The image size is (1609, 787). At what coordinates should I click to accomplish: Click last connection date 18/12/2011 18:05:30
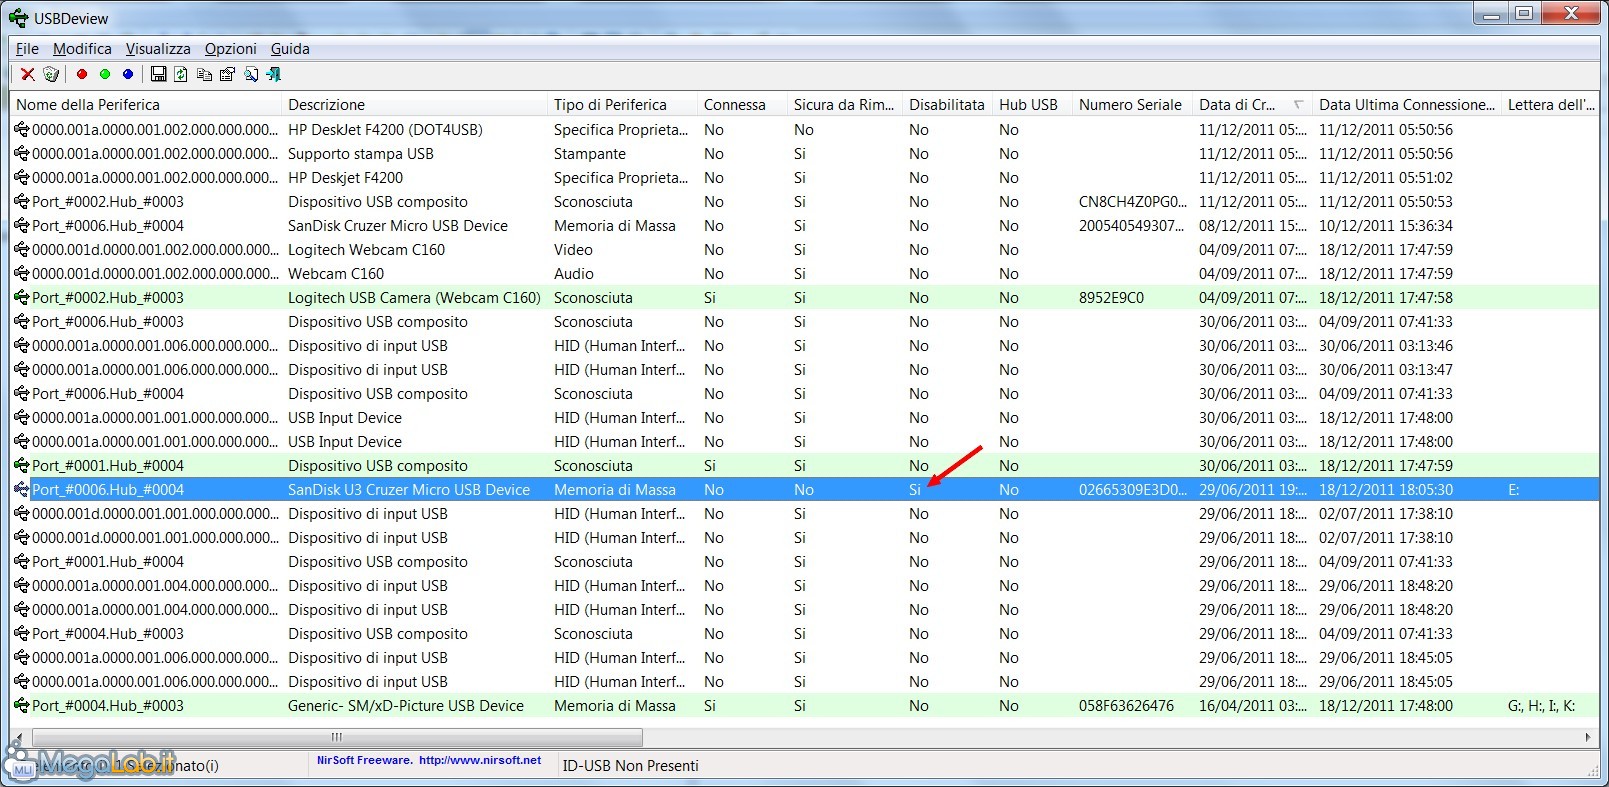pos(1385,489)
